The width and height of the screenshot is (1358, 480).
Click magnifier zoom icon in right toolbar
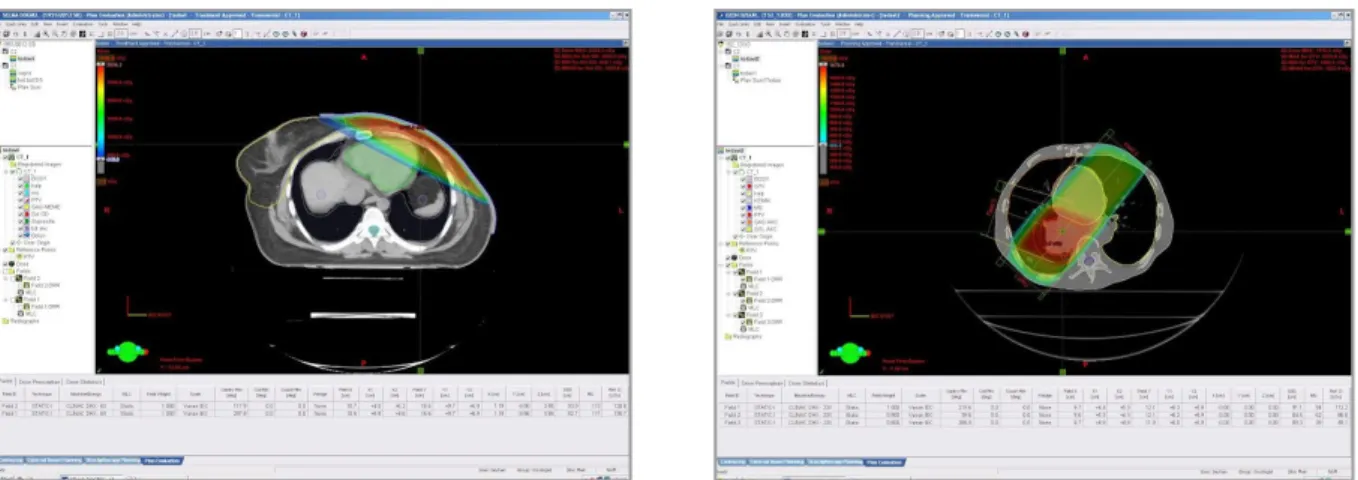coord(769,34)
